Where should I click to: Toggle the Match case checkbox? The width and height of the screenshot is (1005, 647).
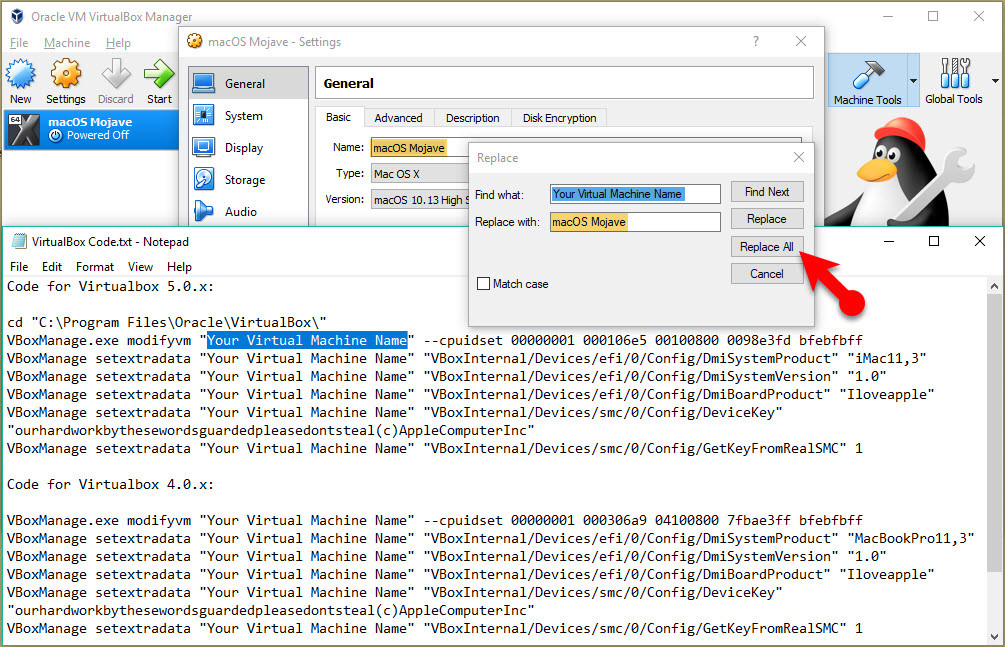484,283
